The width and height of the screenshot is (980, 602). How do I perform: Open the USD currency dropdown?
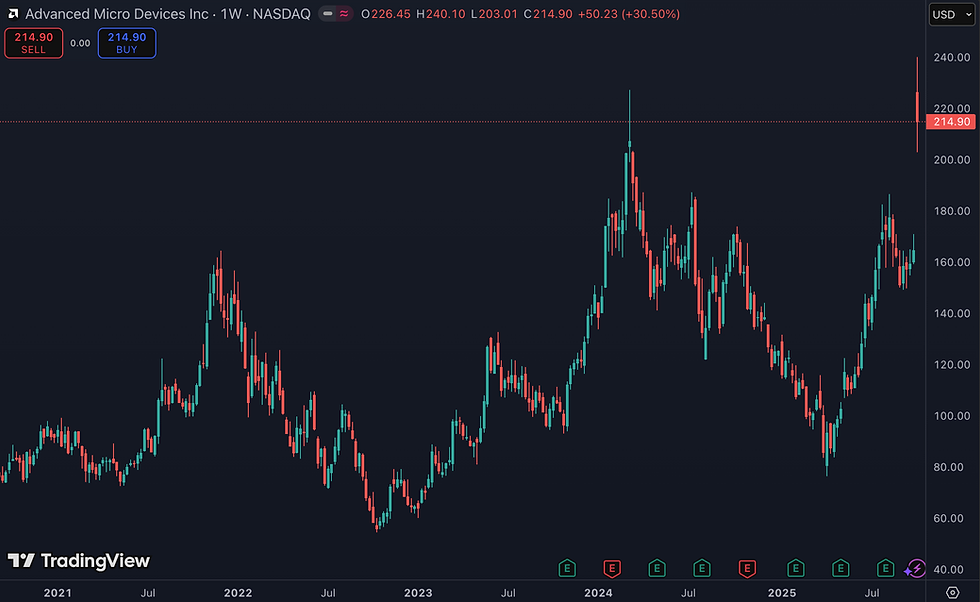[x=952, y=14]
